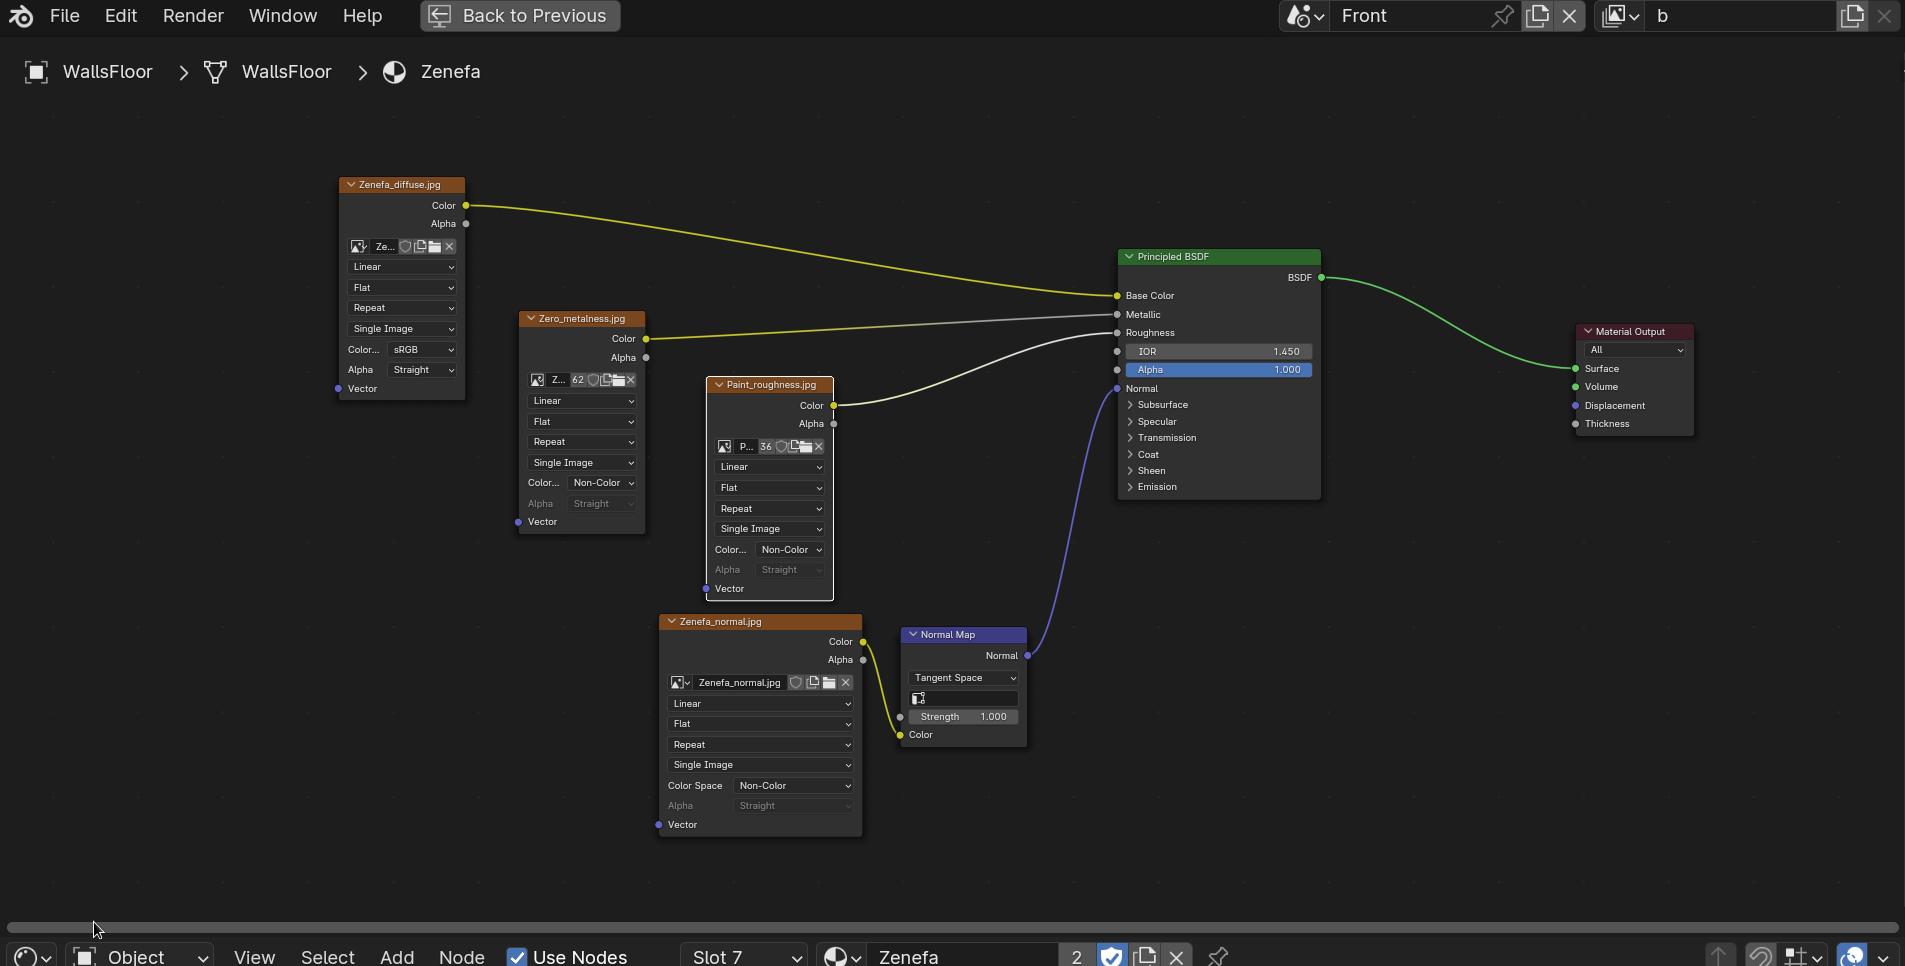Image resolution: width=1905 pixels, height=966 pixels.
Task: Click the Zenefa material name field
Action: coord(963,956)
